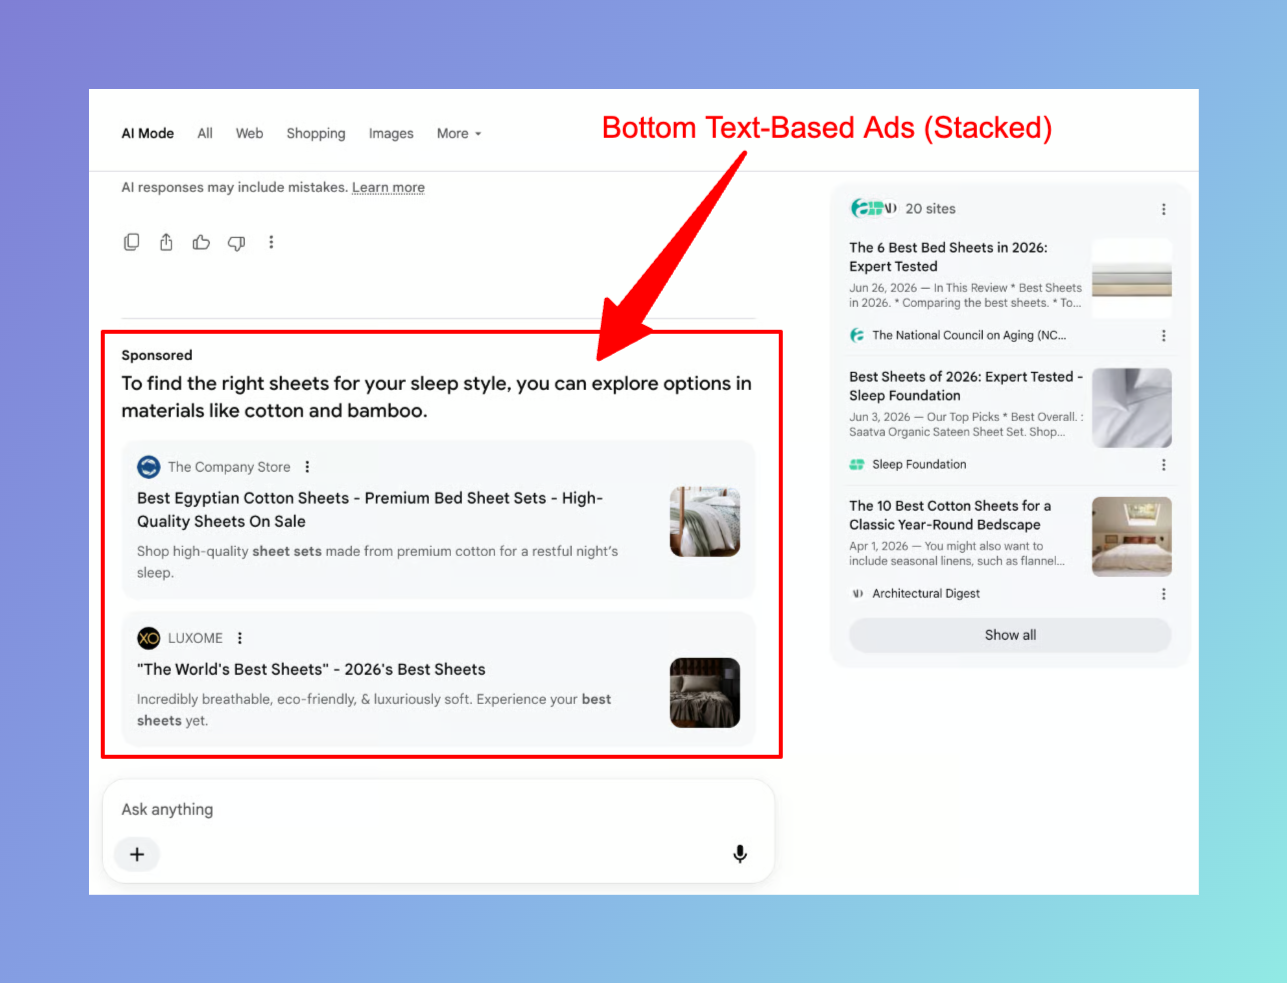The height and width of the screenshot is (983, 1287).
Task: Click The Company Store bedding thumbnail
Action: pyautogui.click(x=705, y=522)
